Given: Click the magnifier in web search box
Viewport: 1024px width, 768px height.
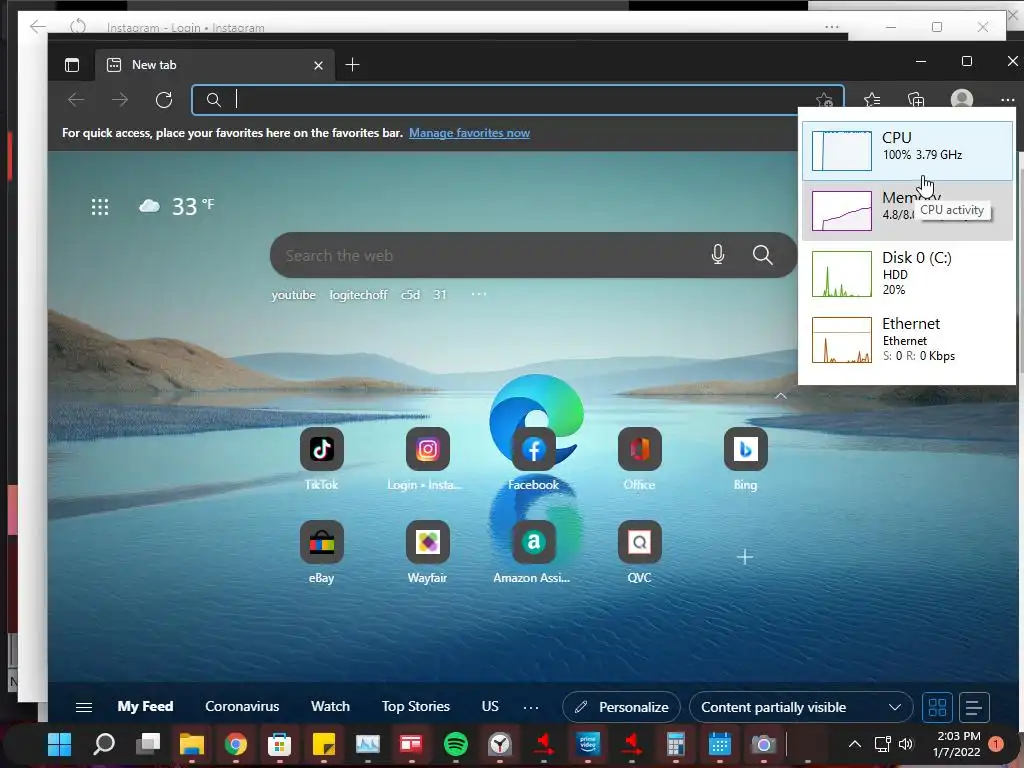Looking at the screenshot, I should [762, 255].
